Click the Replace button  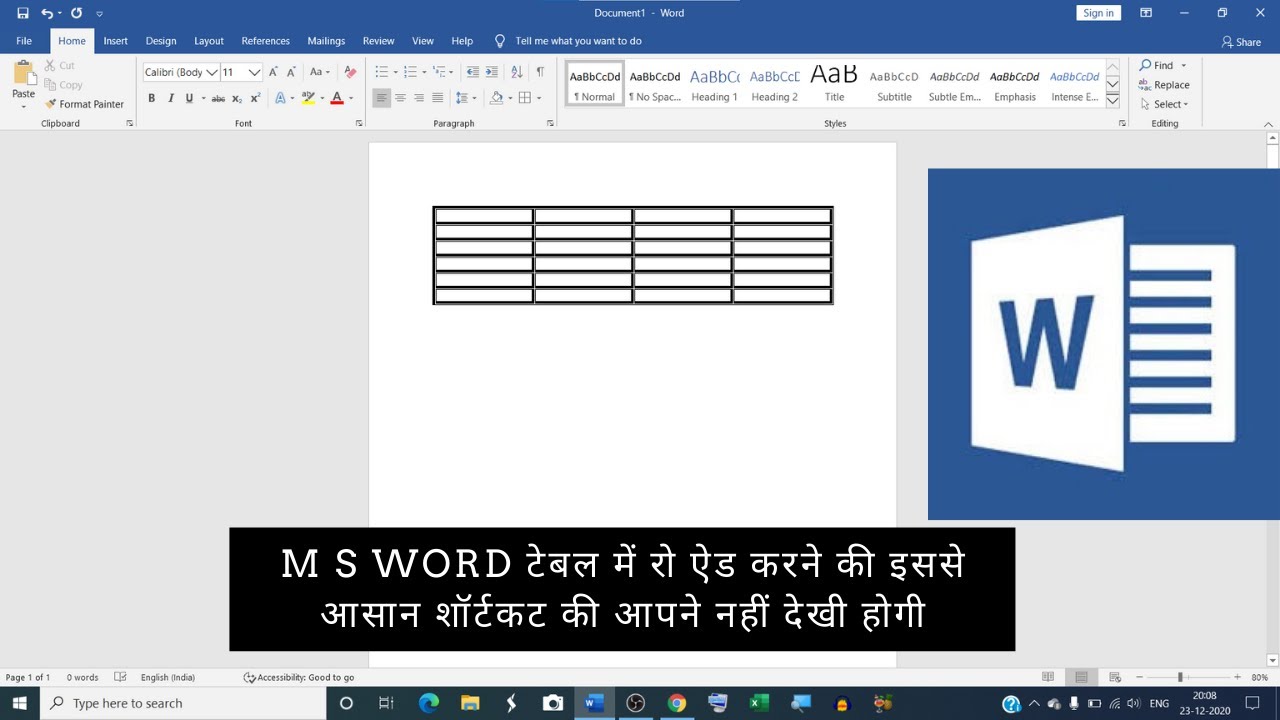1164,85
